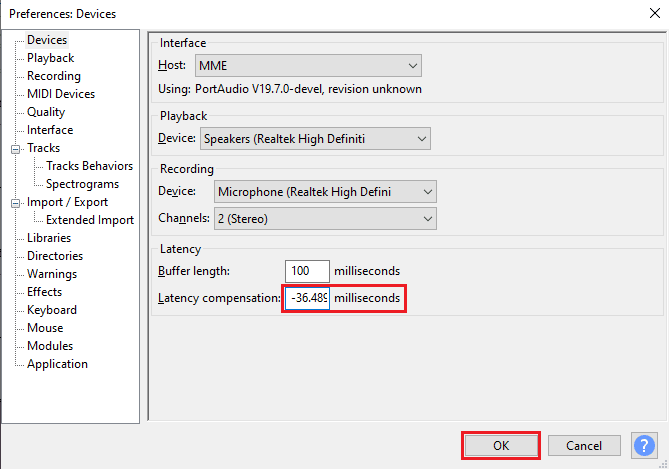Select the Tracks category label

[x=43, y=148]
